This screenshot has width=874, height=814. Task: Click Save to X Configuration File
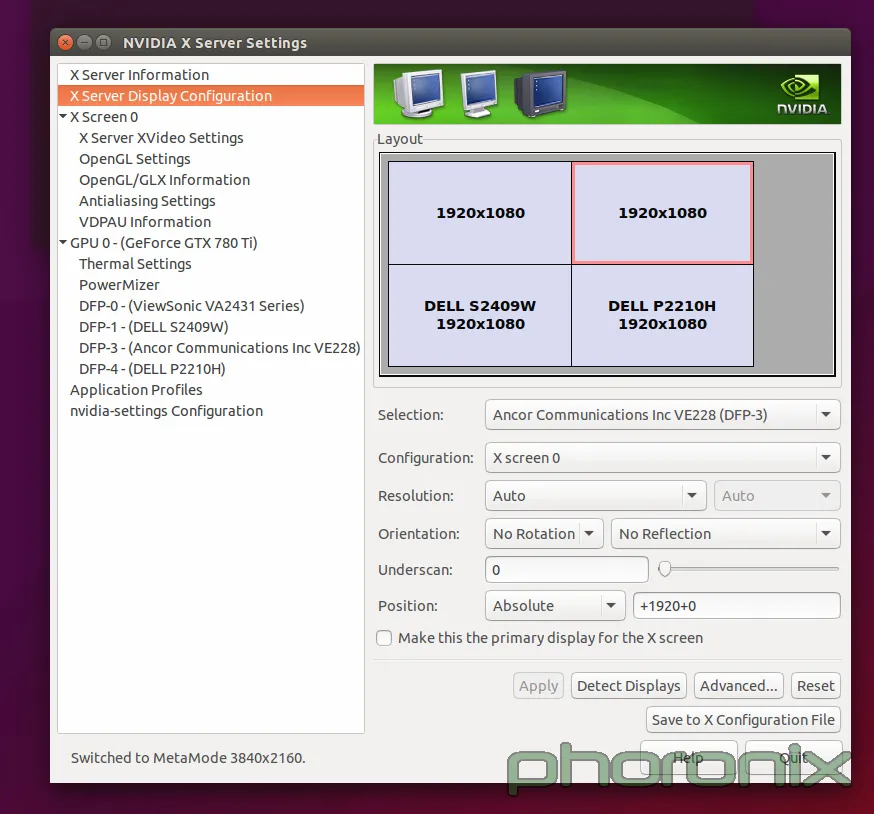click(743, 720)
